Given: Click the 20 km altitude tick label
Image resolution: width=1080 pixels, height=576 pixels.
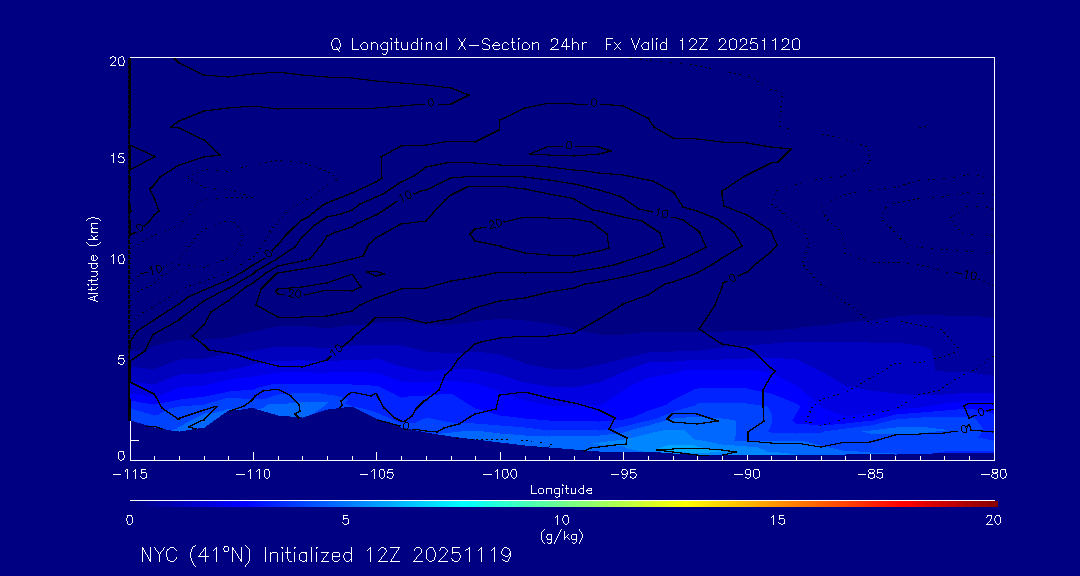Looking at the screenshot, I should coord(116,61).
